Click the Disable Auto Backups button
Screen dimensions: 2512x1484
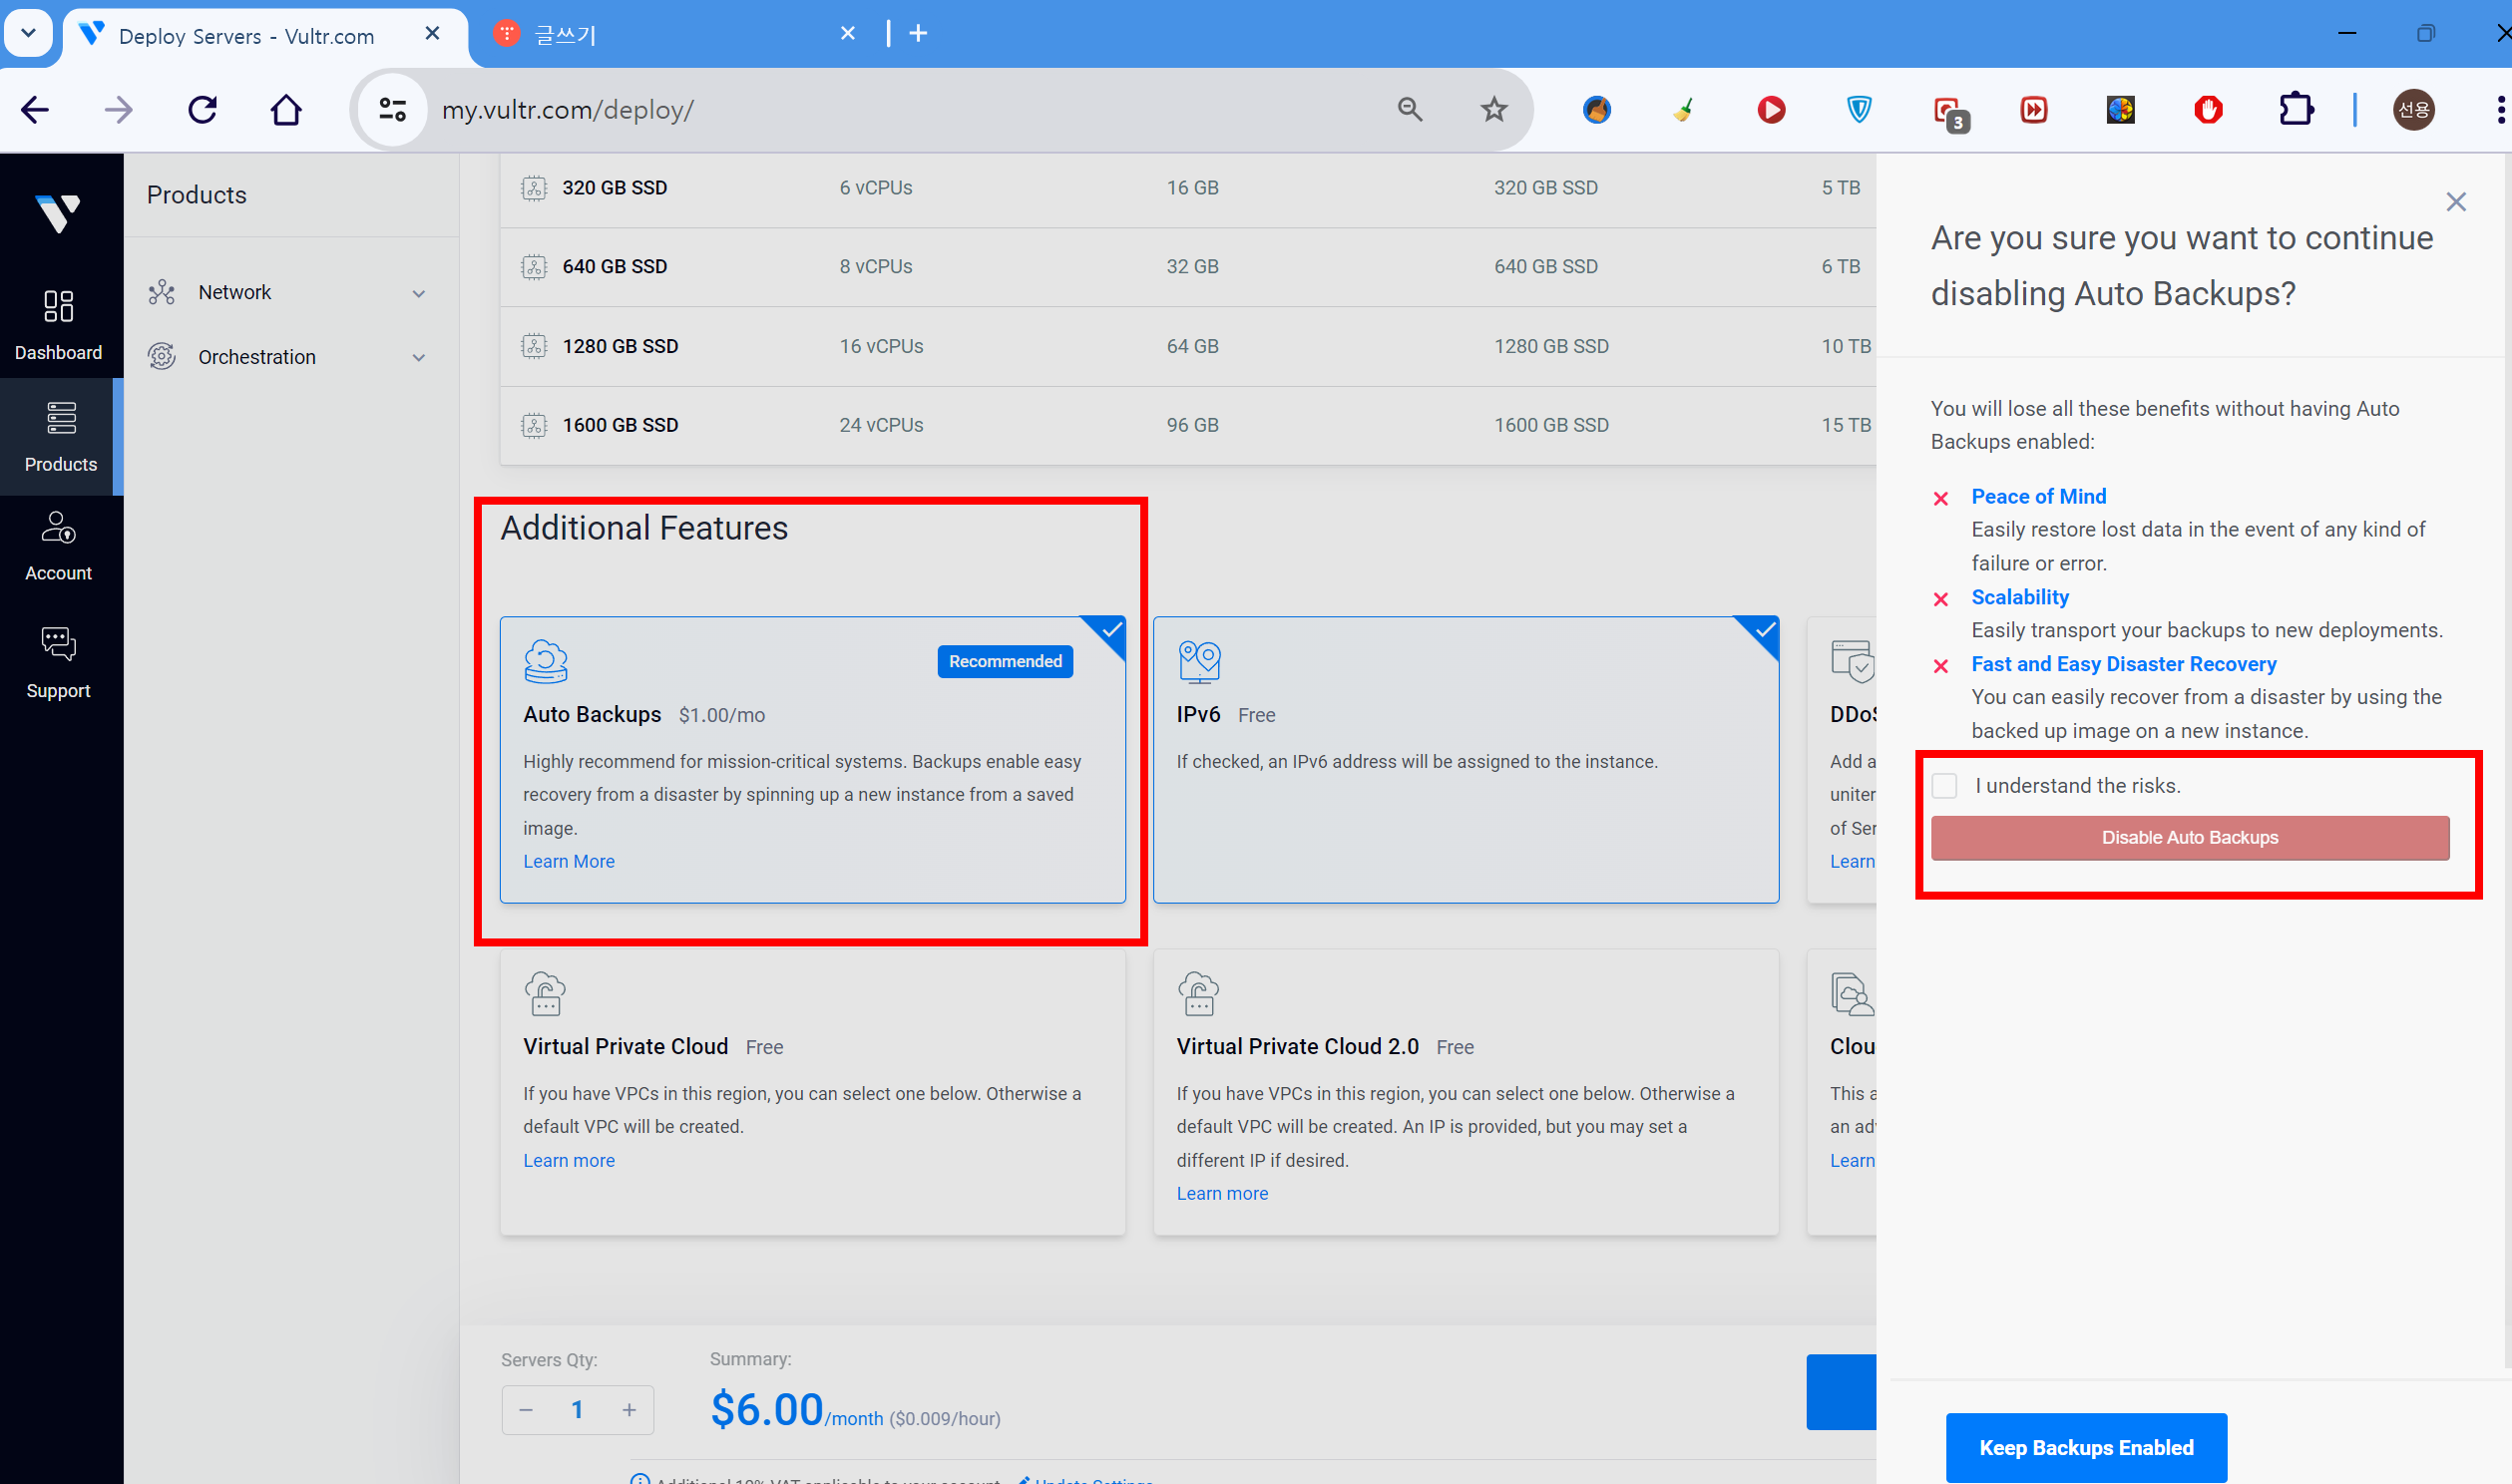(x=2190, y=838)
